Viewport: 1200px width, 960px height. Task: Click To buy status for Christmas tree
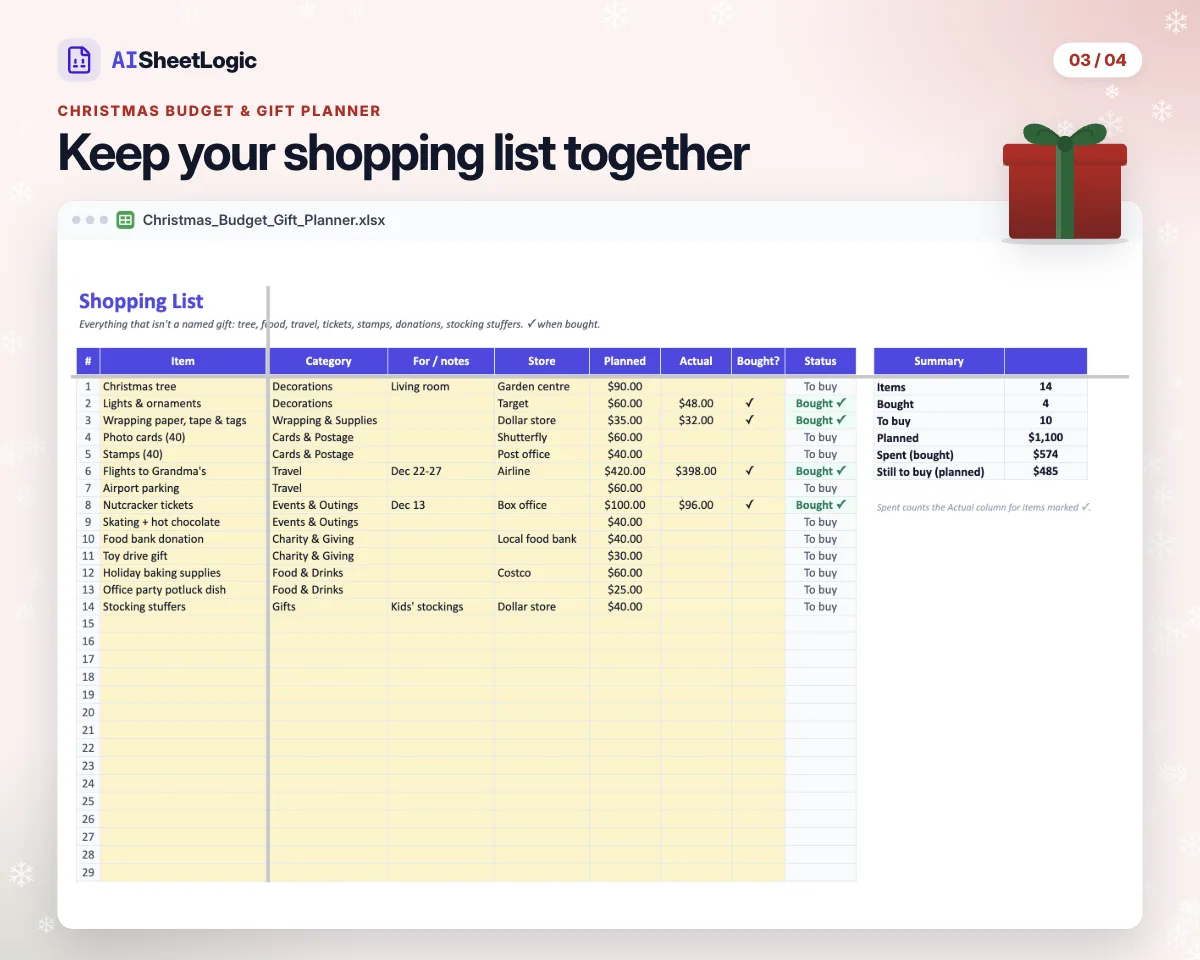[x=821, y=387]
